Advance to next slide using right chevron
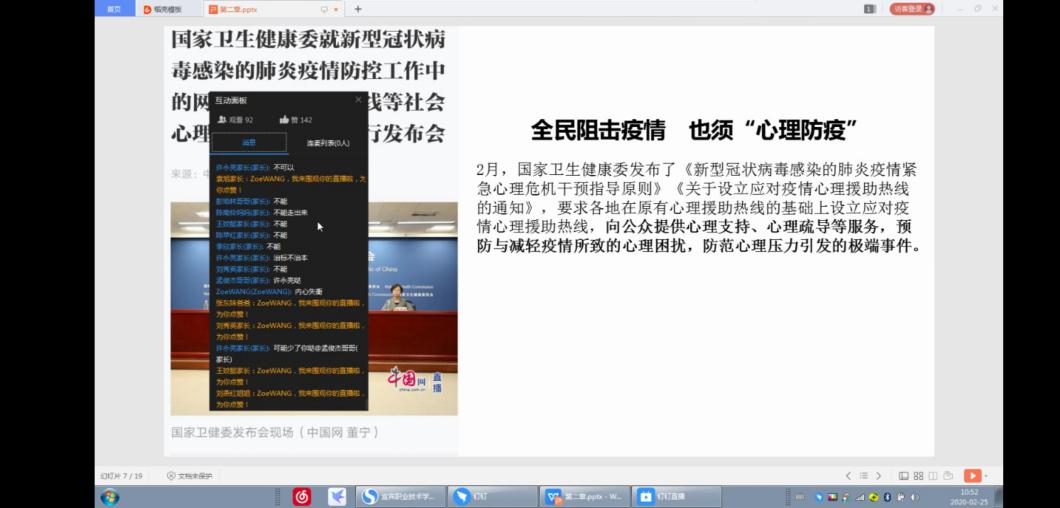This screenshot has width=1060, height=508. point(879,476)
